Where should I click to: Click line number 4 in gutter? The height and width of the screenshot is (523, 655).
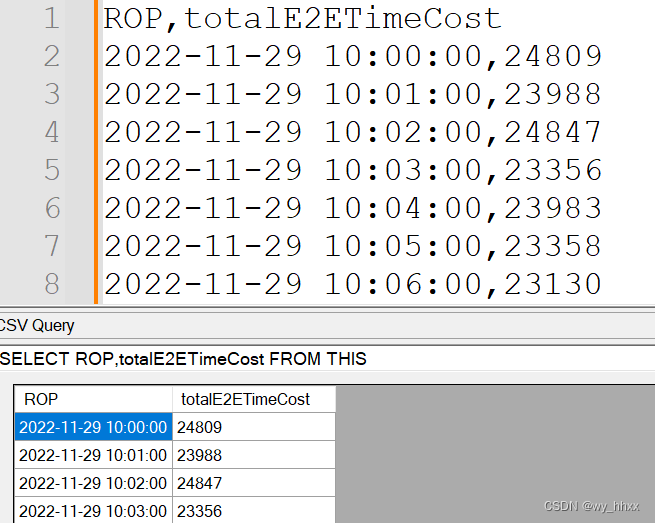pos(52,132)
